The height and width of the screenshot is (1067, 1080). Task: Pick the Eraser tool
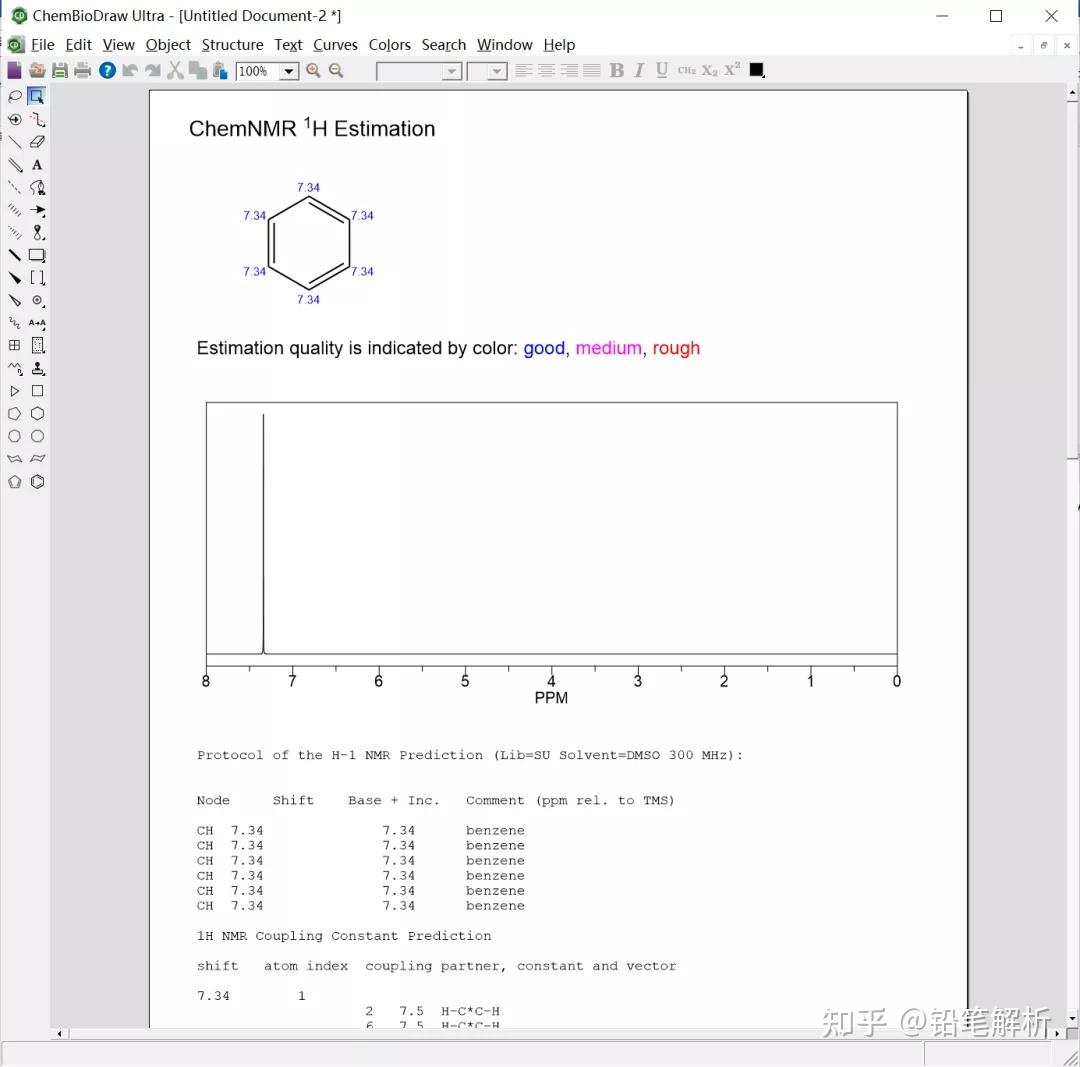37,142
